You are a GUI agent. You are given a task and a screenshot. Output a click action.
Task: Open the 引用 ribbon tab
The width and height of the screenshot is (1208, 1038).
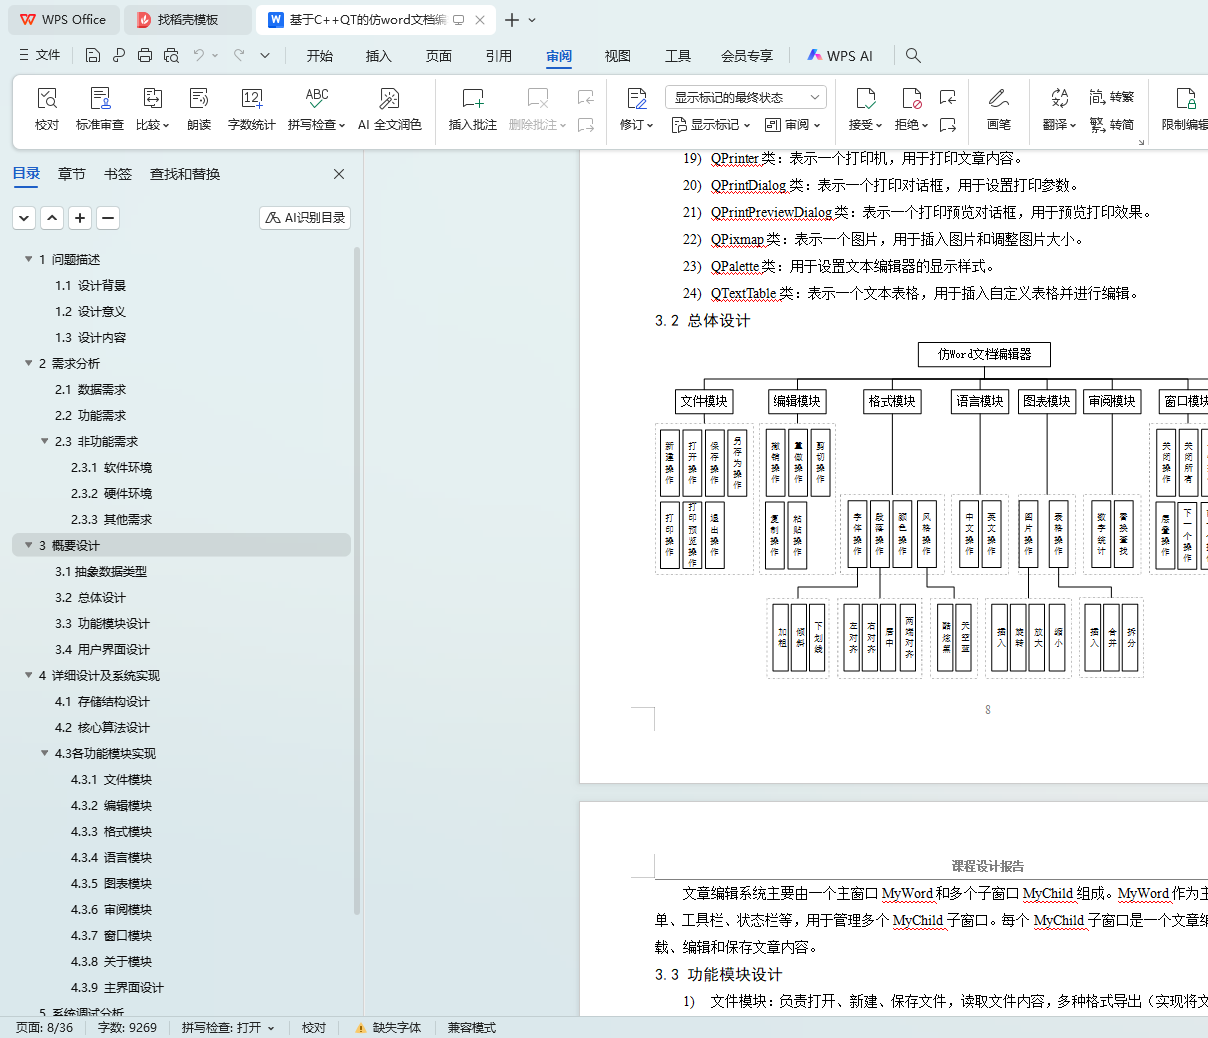pyautogui.click(x=499, y=56)
